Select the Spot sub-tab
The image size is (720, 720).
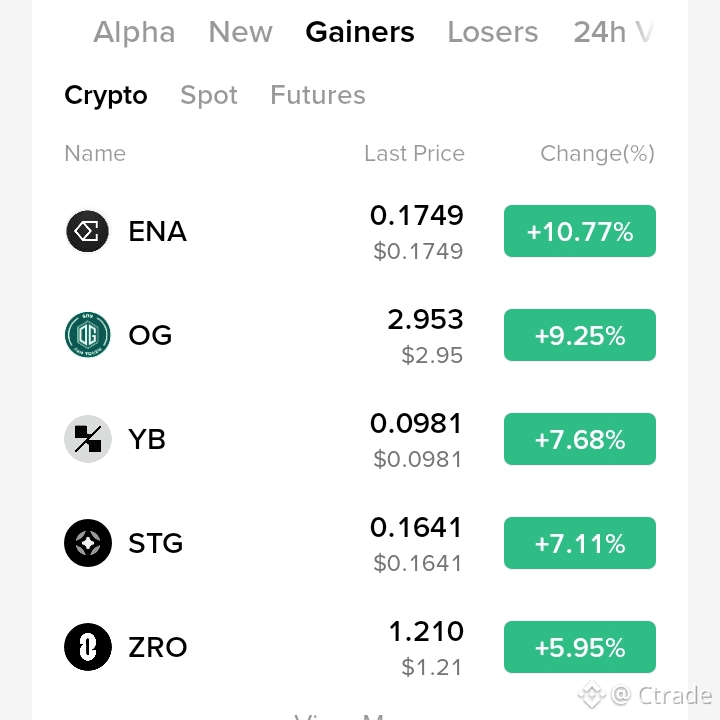(209, 96)
